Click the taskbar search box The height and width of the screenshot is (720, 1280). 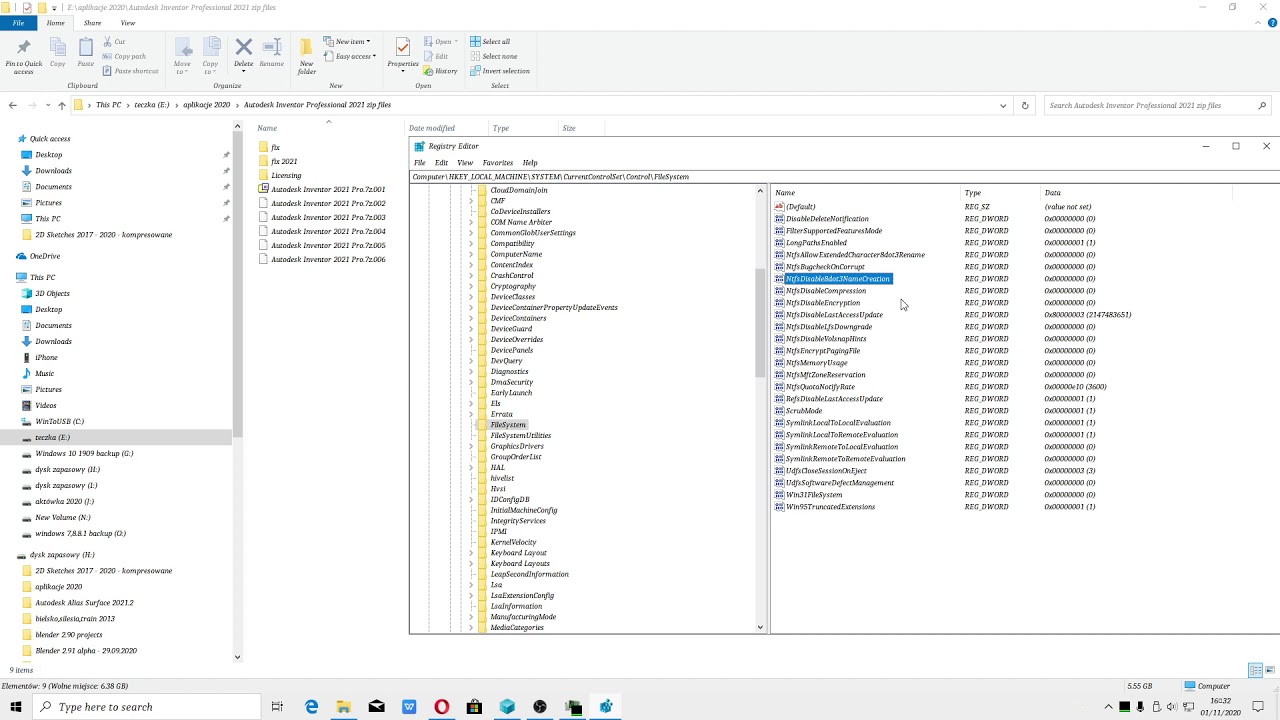click(x=146, y=707)
